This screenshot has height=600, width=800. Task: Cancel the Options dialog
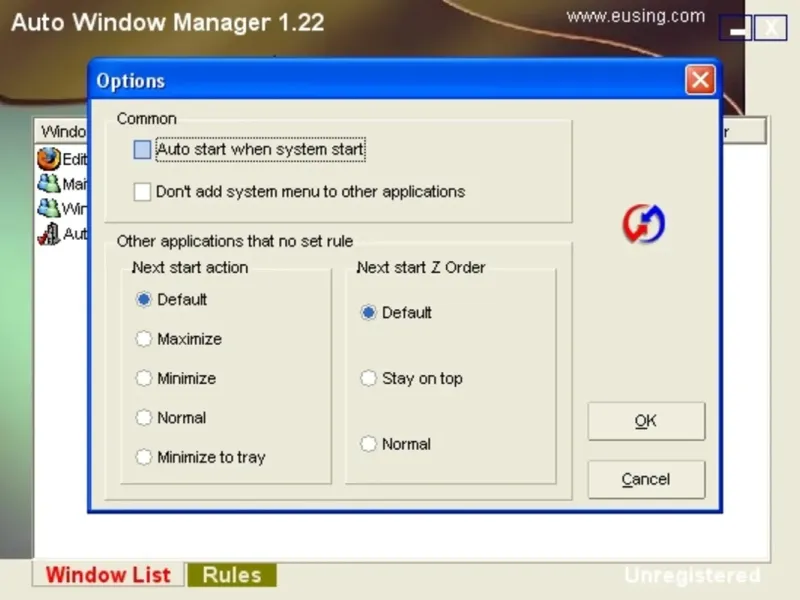[x=646, y=480]
